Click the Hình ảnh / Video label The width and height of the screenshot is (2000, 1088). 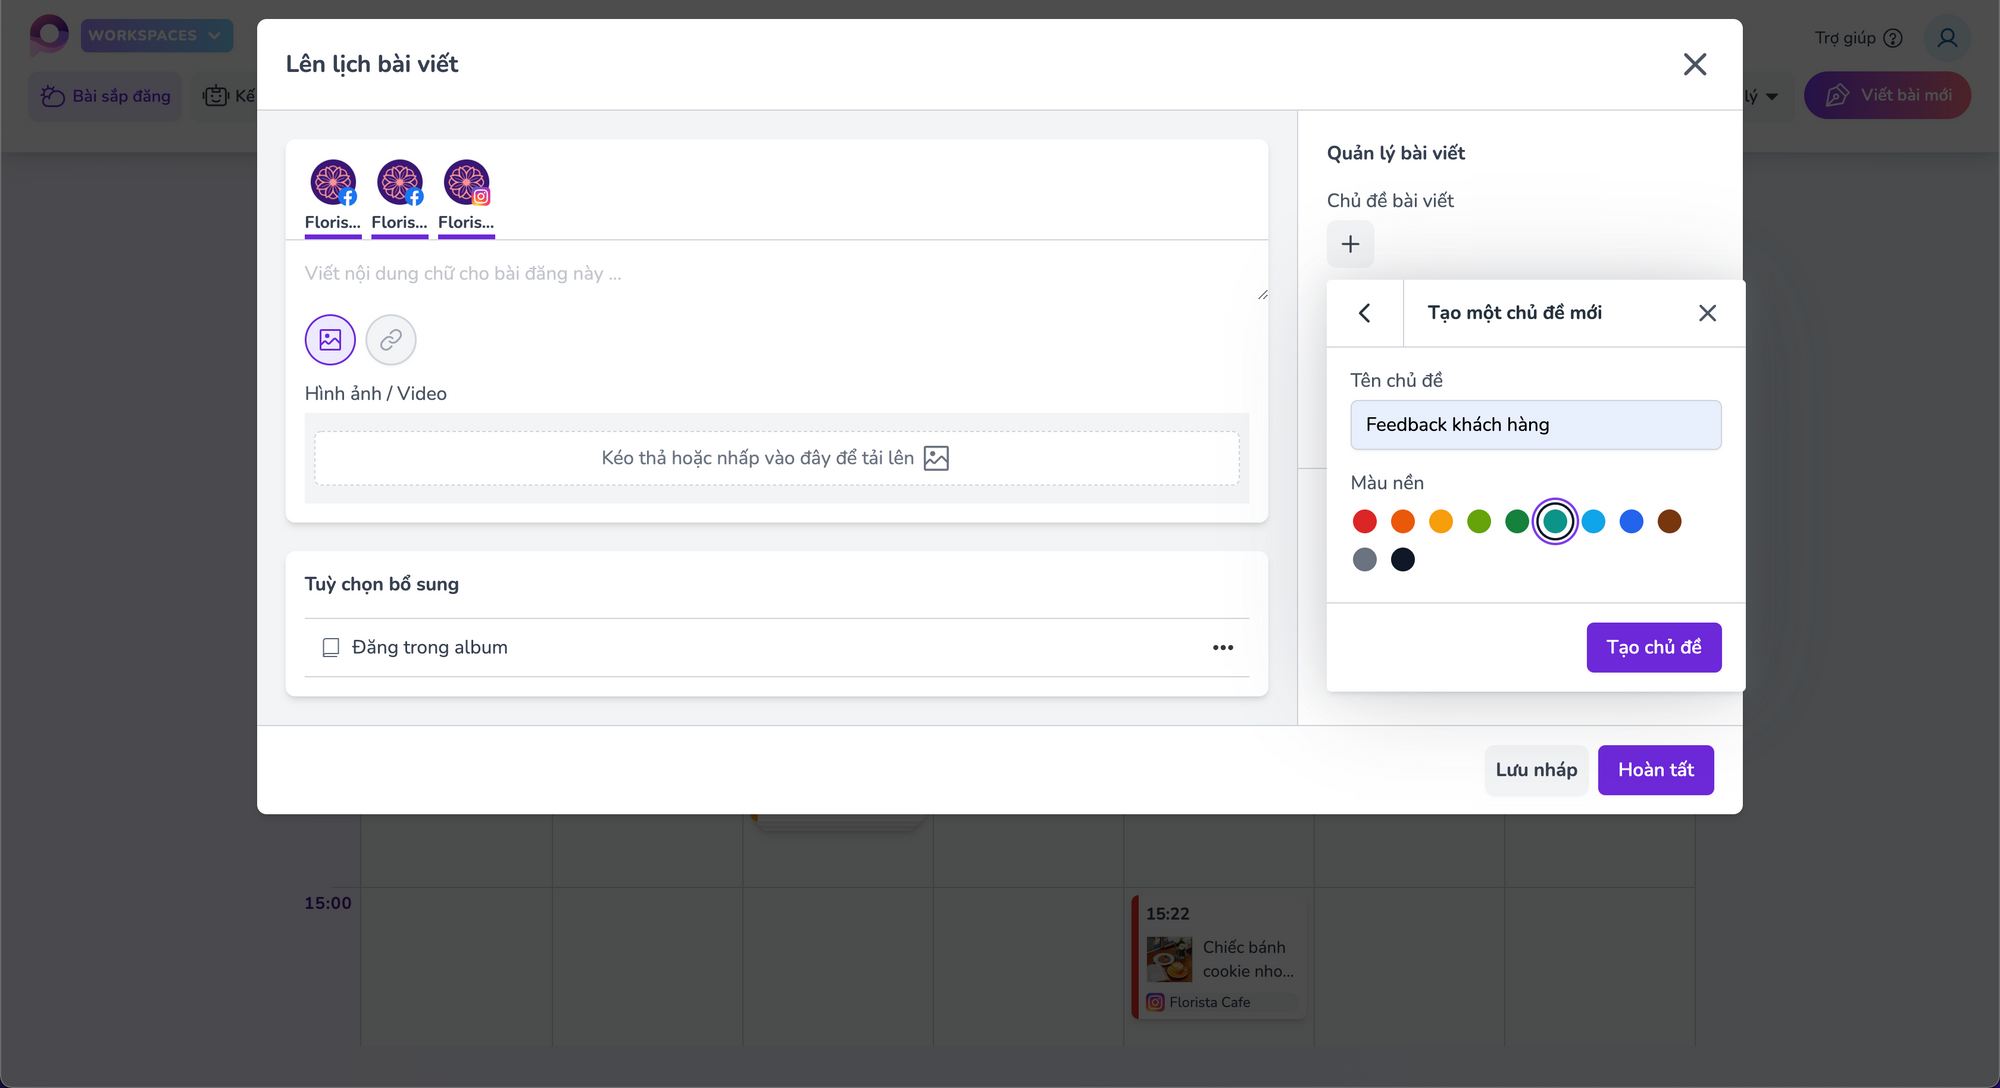tap(376, 394)
